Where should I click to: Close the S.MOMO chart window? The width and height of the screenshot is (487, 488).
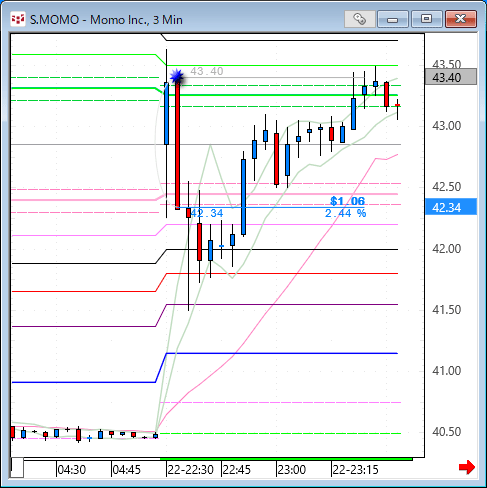(461, 19)
